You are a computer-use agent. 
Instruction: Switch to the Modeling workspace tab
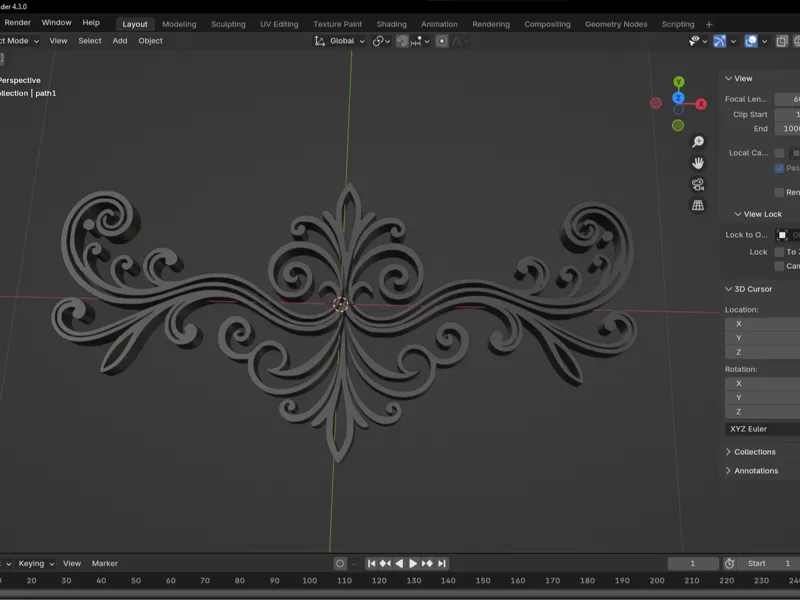179,24
